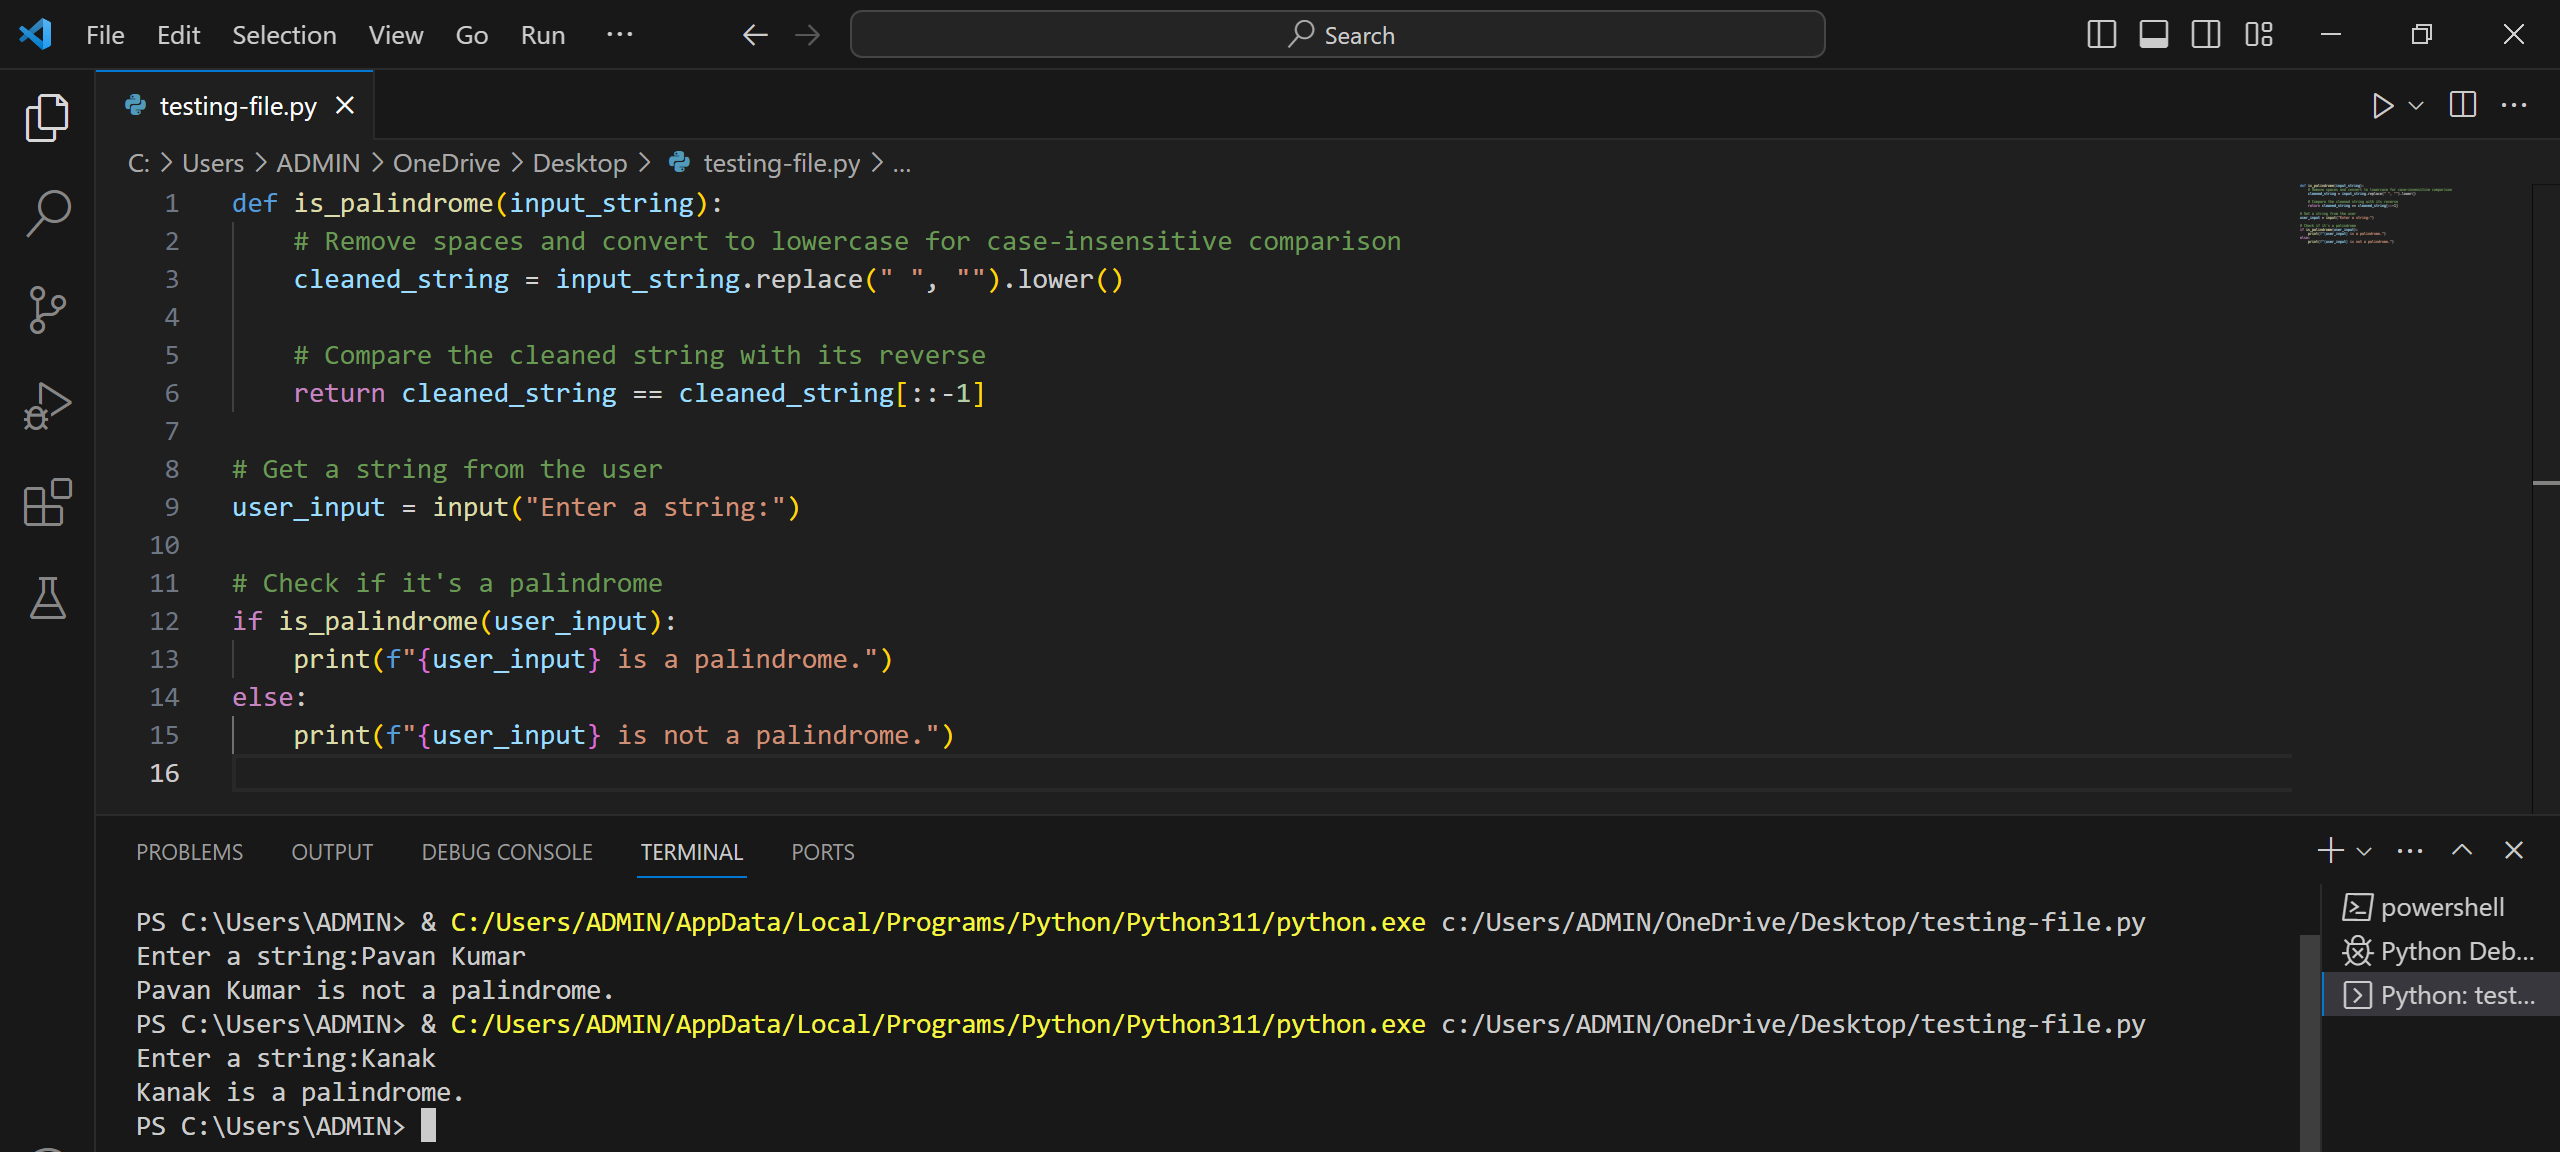Image resolution: width=2560 pixels, height=1152 pixels.
Task: Click ADMIN in the breadcrumb path
Action: pos(318,163)
